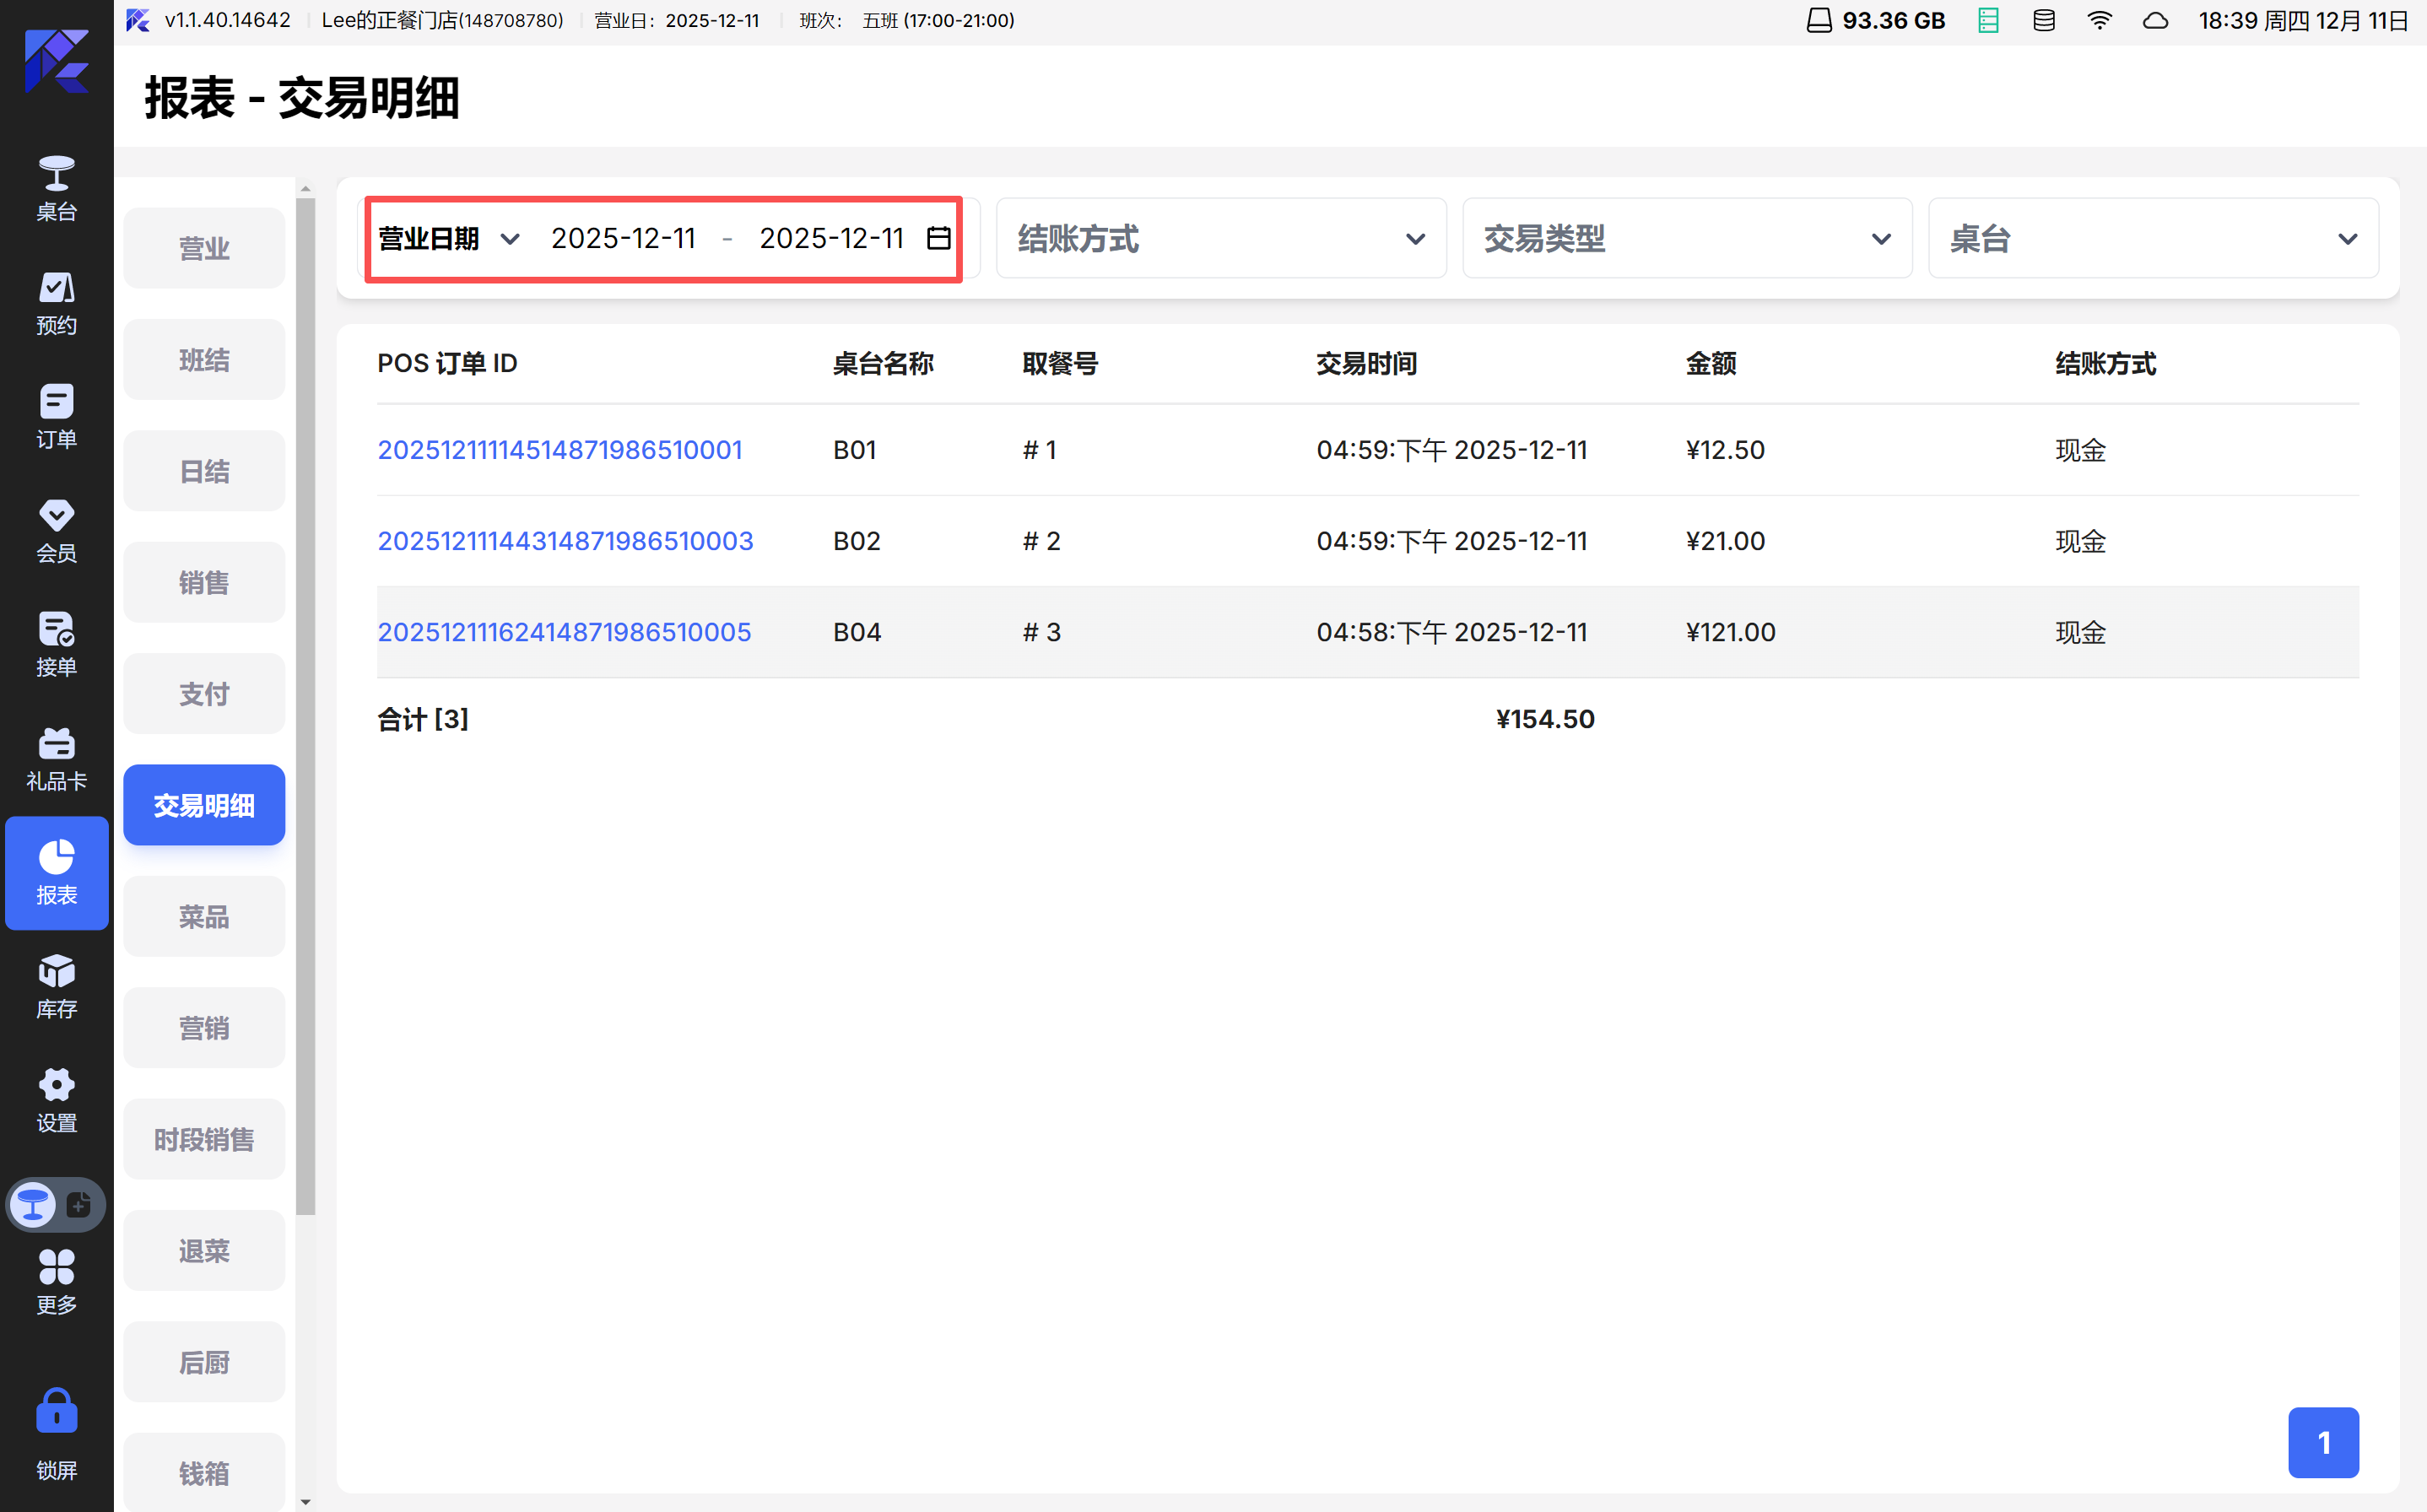2427x1512 pixels.
Task: Open the 桌台 filter dropdown
Action: point(2152,238)
